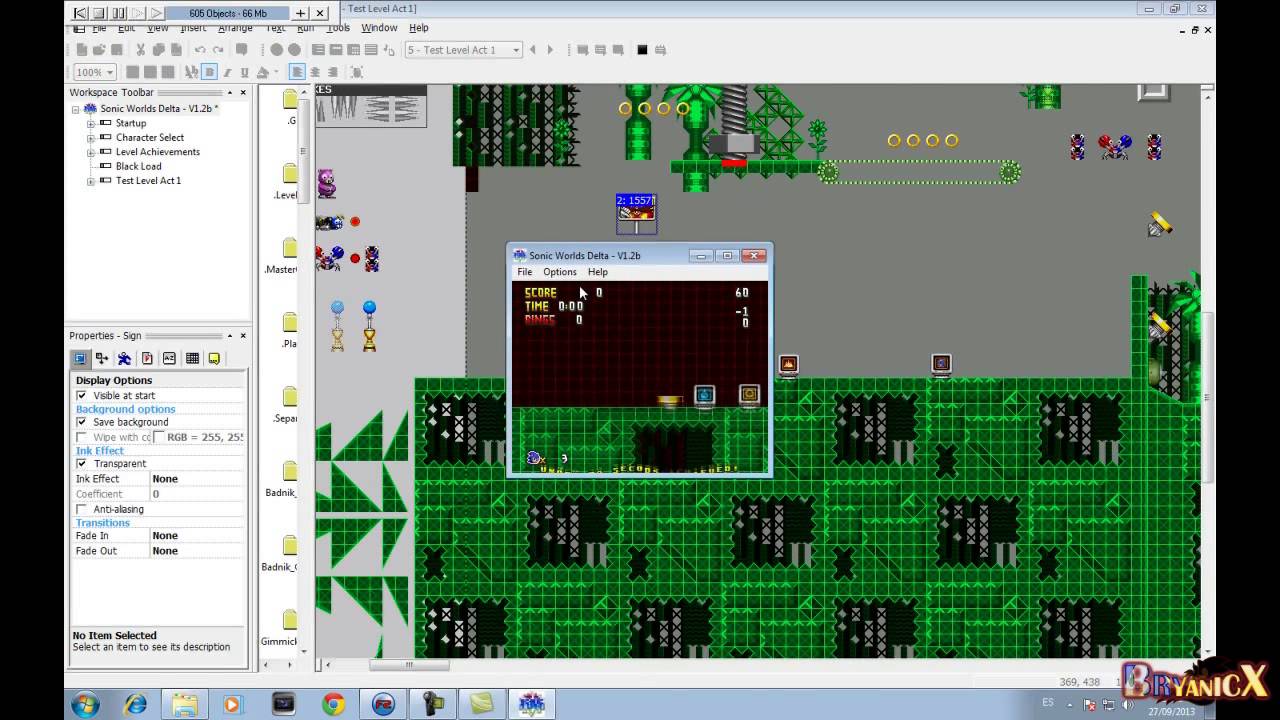
Task: Open the Window menu
Action: pos(379,28)
